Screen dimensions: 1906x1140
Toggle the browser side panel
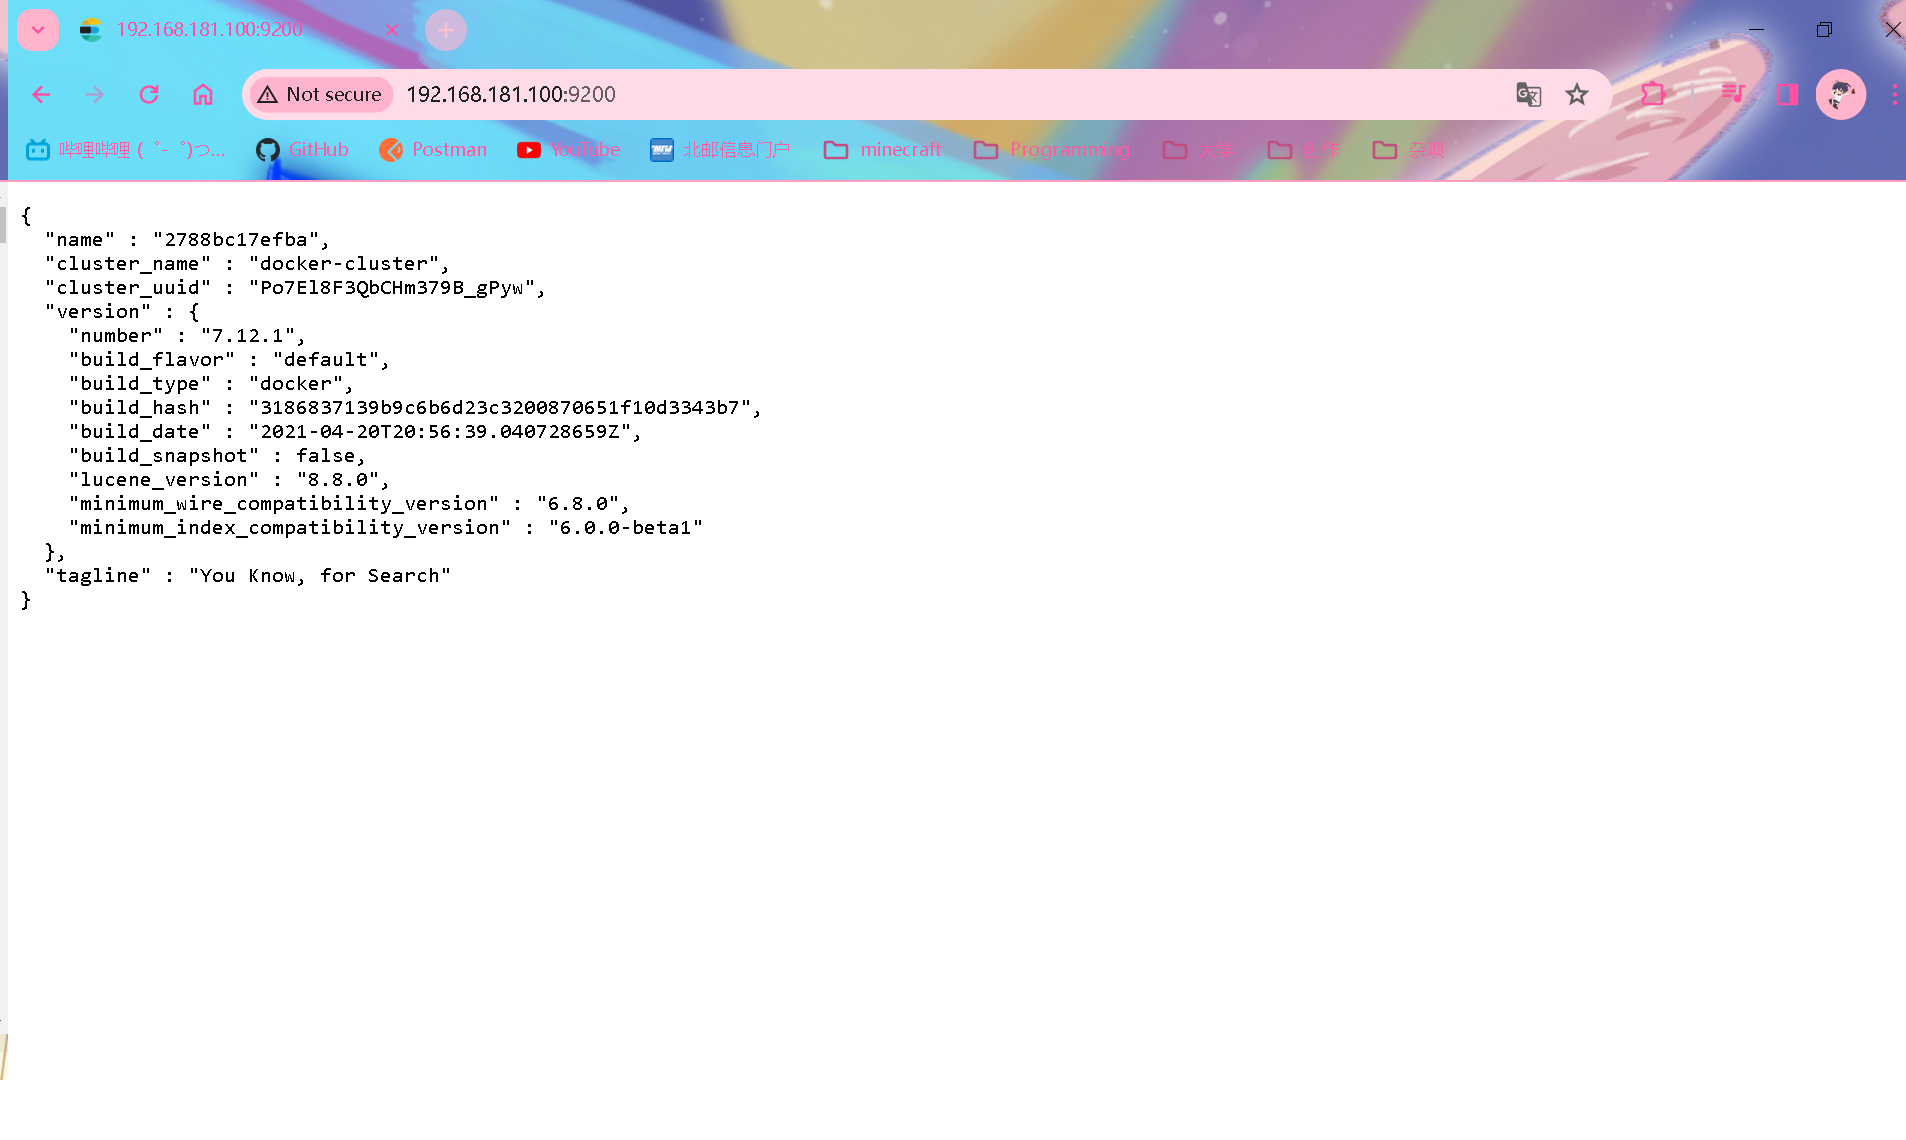(x=1787, y=94)
